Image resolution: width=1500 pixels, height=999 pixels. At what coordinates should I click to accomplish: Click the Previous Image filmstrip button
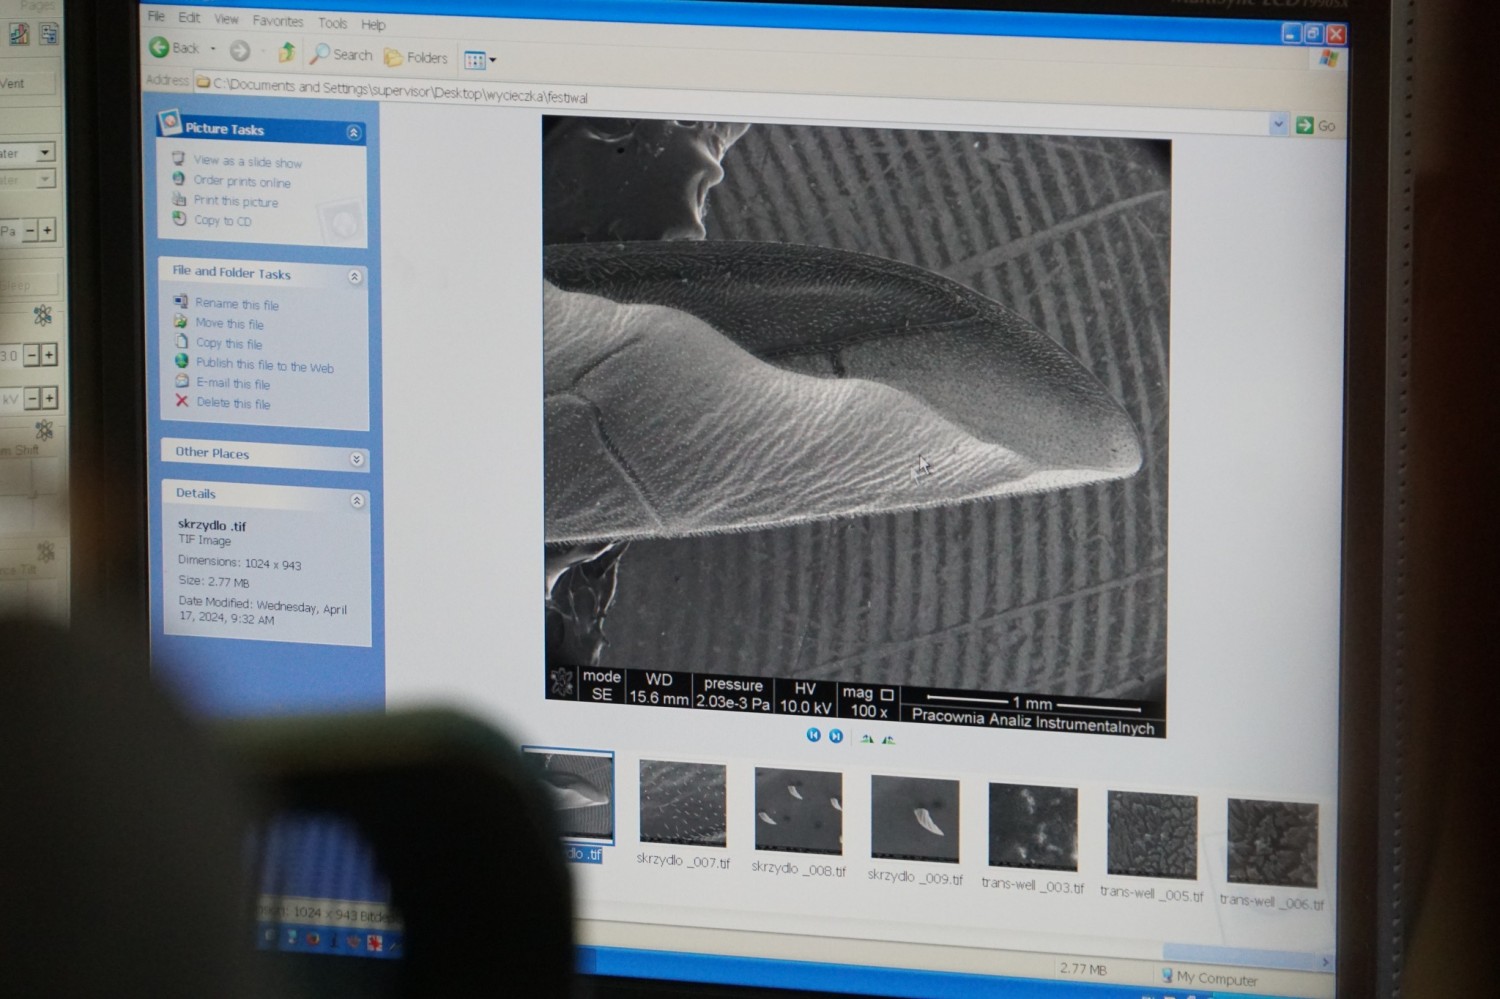(813, 735)
